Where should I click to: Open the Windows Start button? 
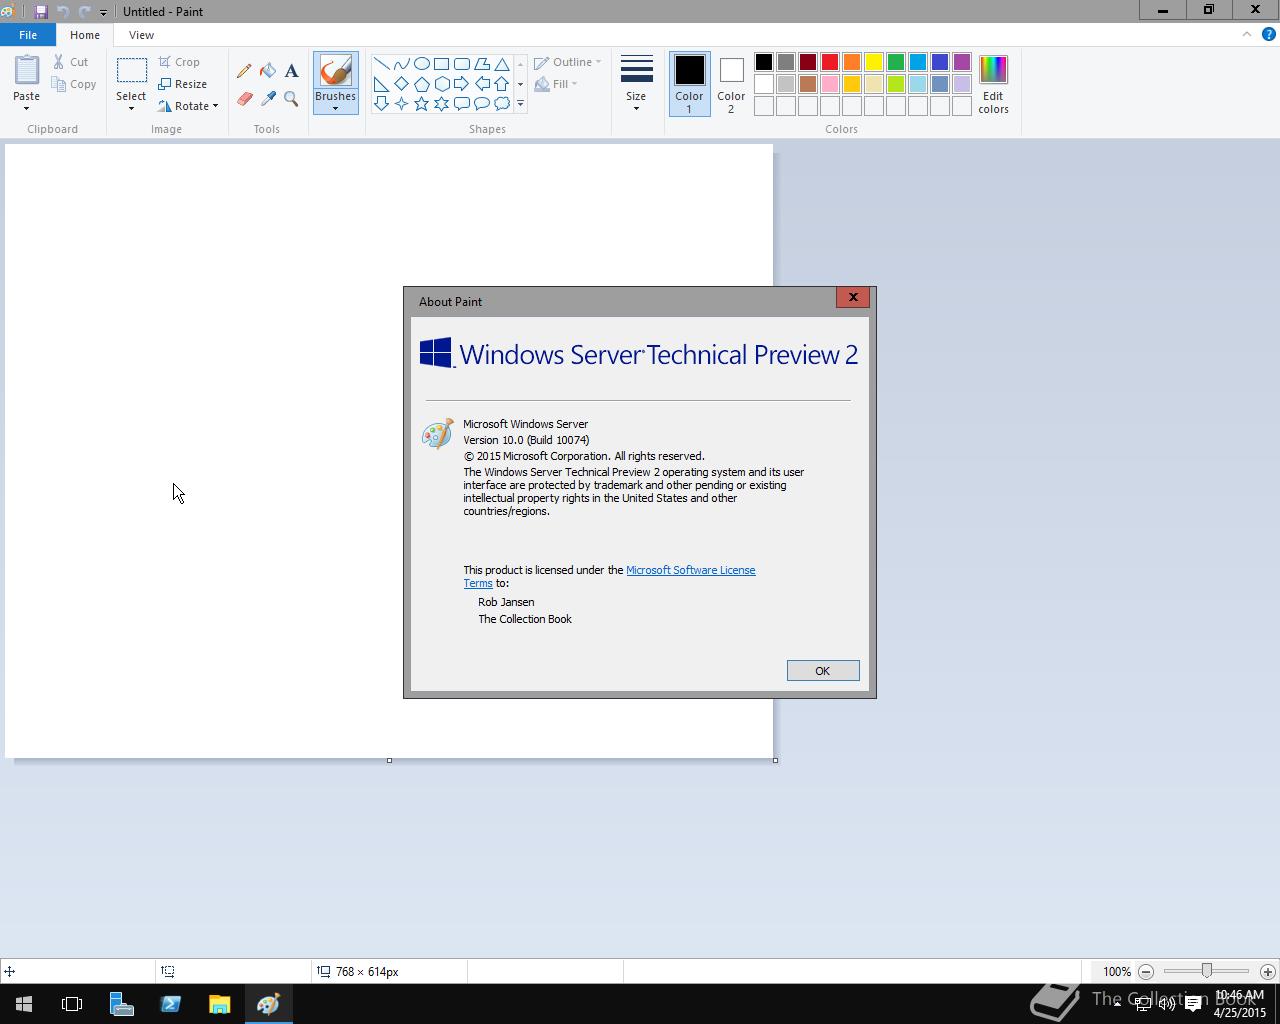[x=24, y=1004]
